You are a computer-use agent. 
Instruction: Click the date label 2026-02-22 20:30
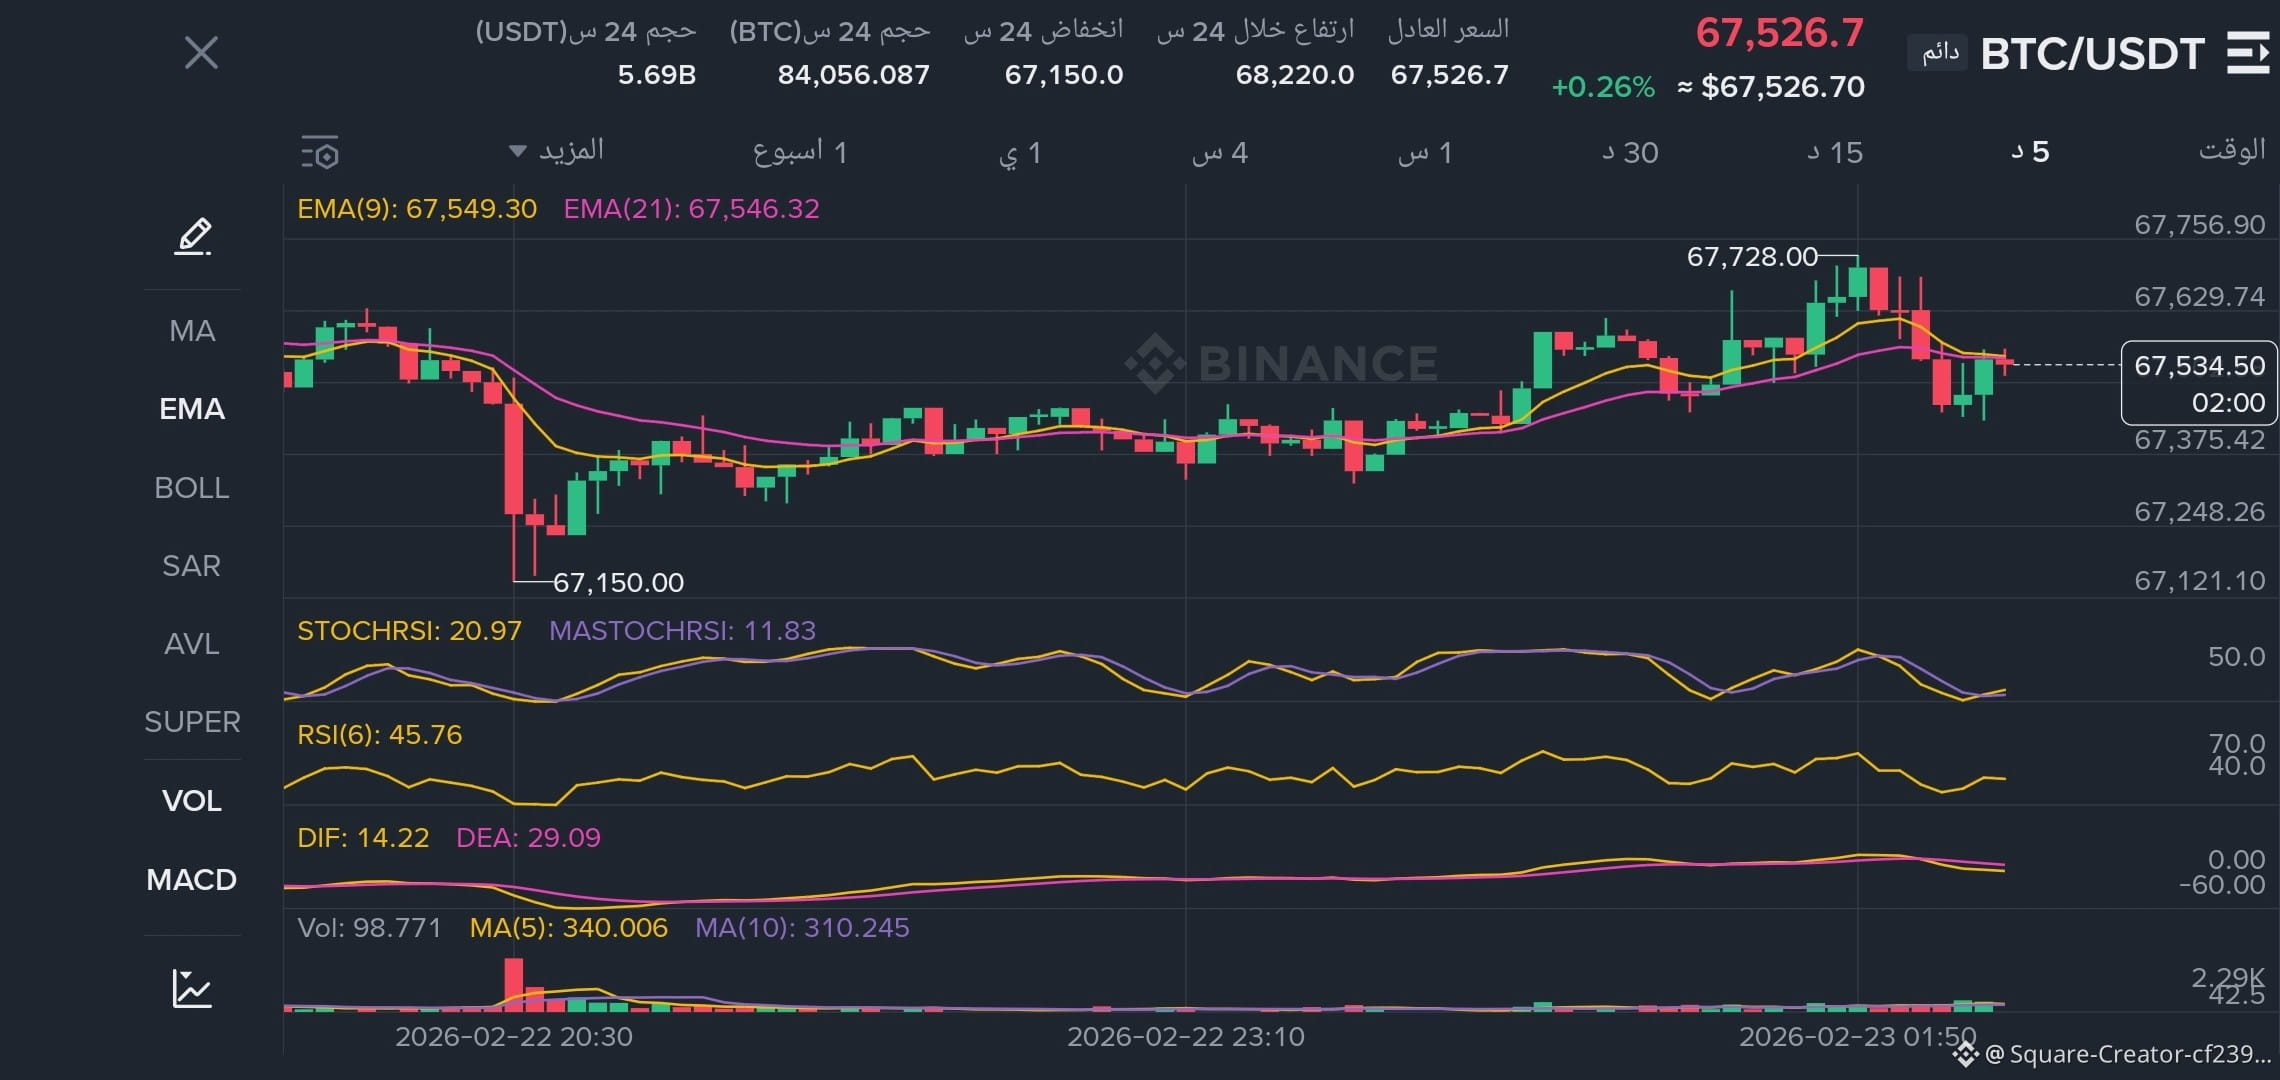514,1037
